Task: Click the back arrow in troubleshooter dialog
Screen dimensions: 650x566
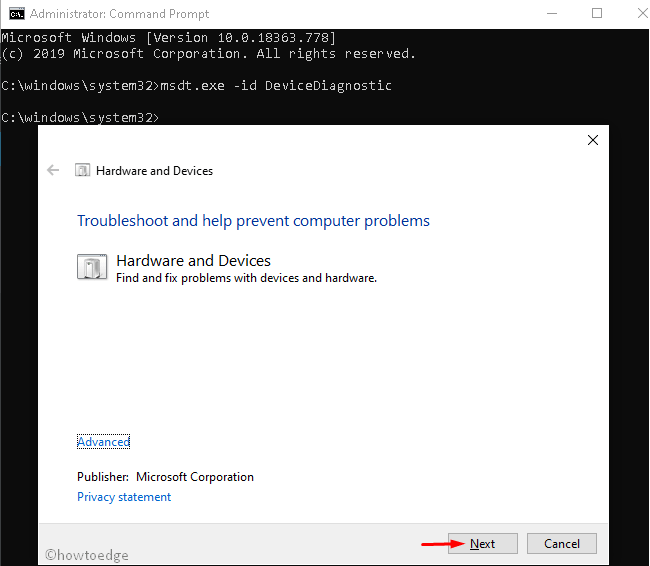Action: (53, 171)
